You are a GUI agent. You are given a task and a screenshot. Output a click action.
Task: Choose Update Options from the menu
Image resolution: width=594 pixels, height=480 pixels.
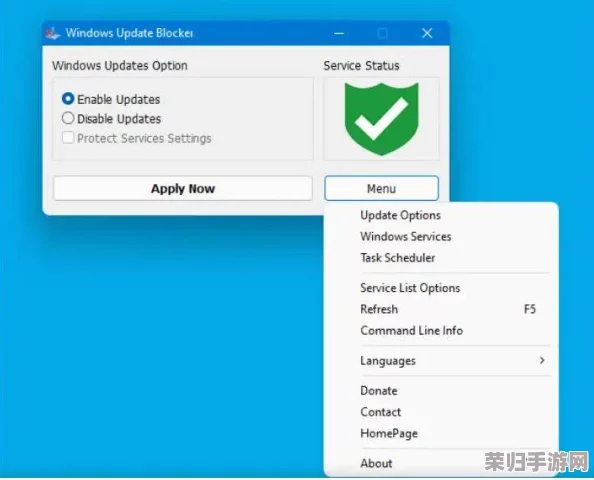(441, 215)
